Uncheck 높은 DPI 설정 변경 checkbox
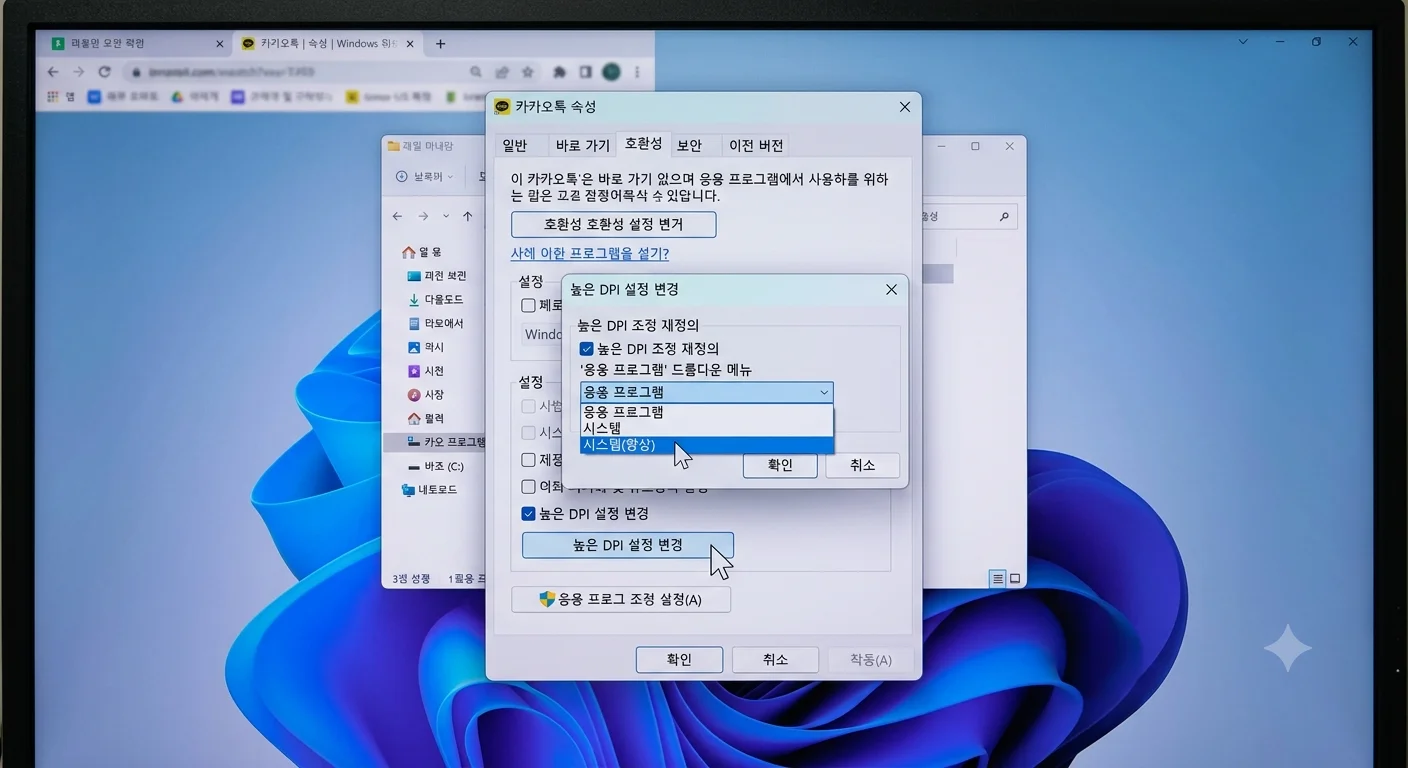This screenshot has height=768, width=1408. (x=529, y=514)
